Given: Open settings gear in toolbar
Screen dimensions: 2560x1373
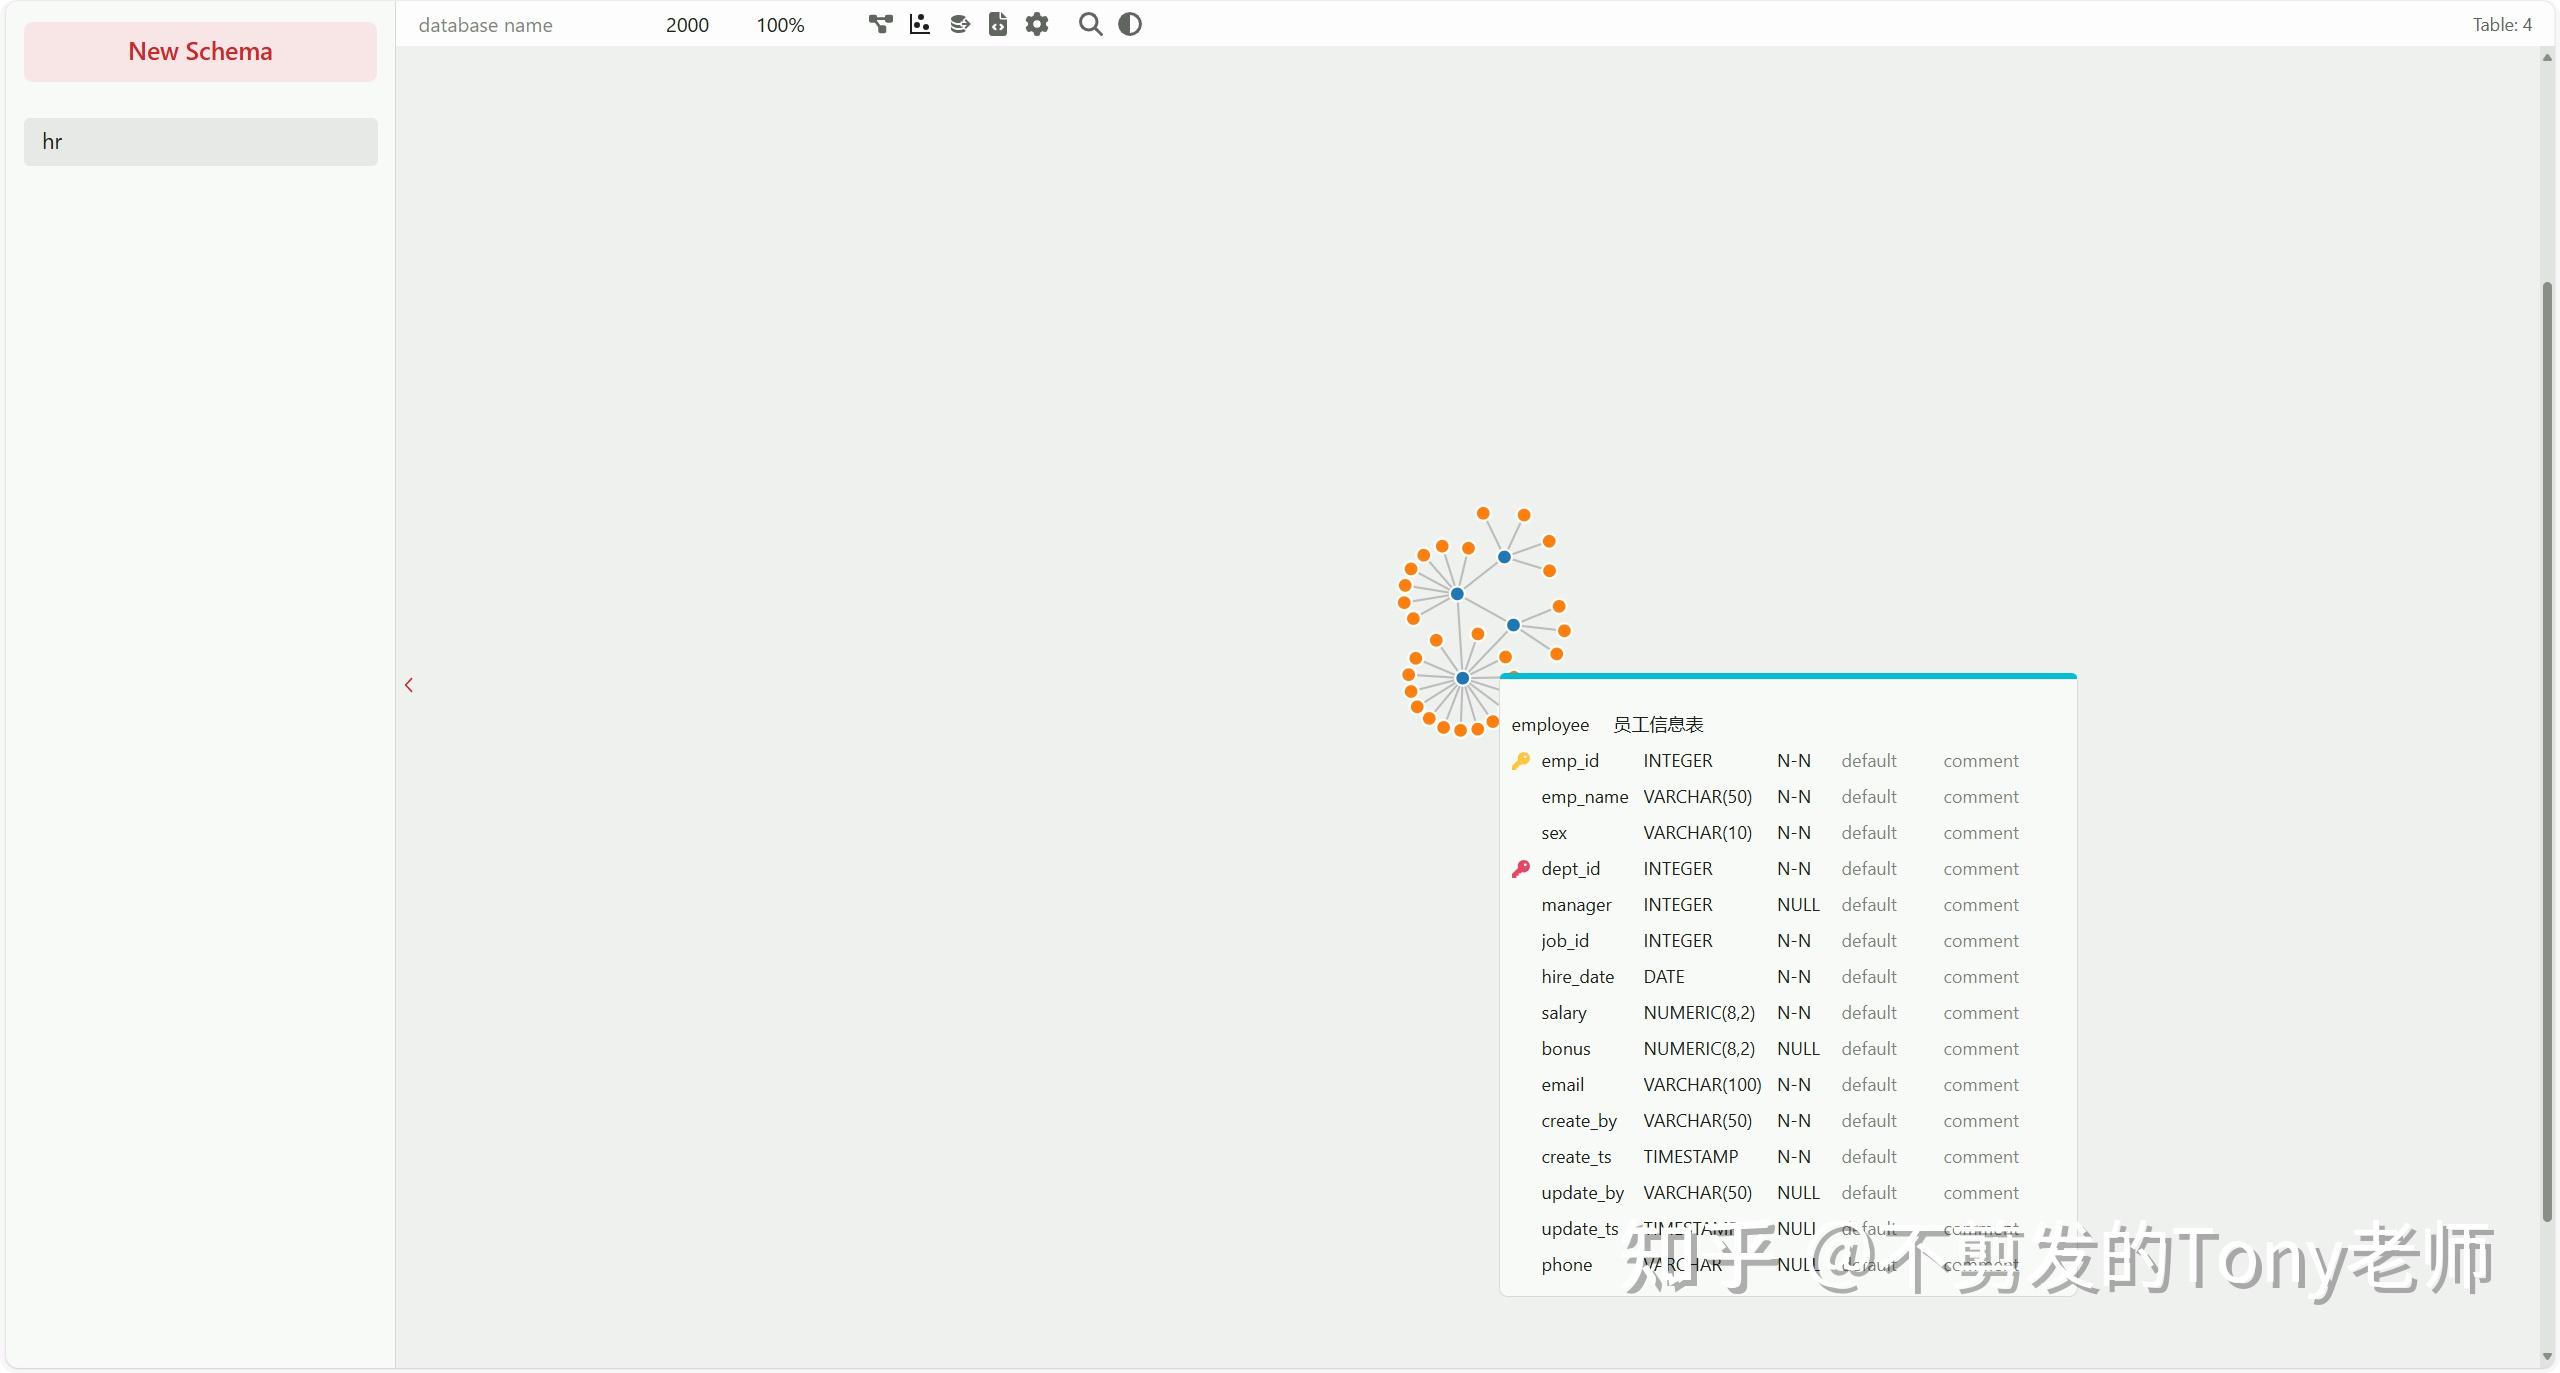Looking at the screenshot, I should (1037, 24).
